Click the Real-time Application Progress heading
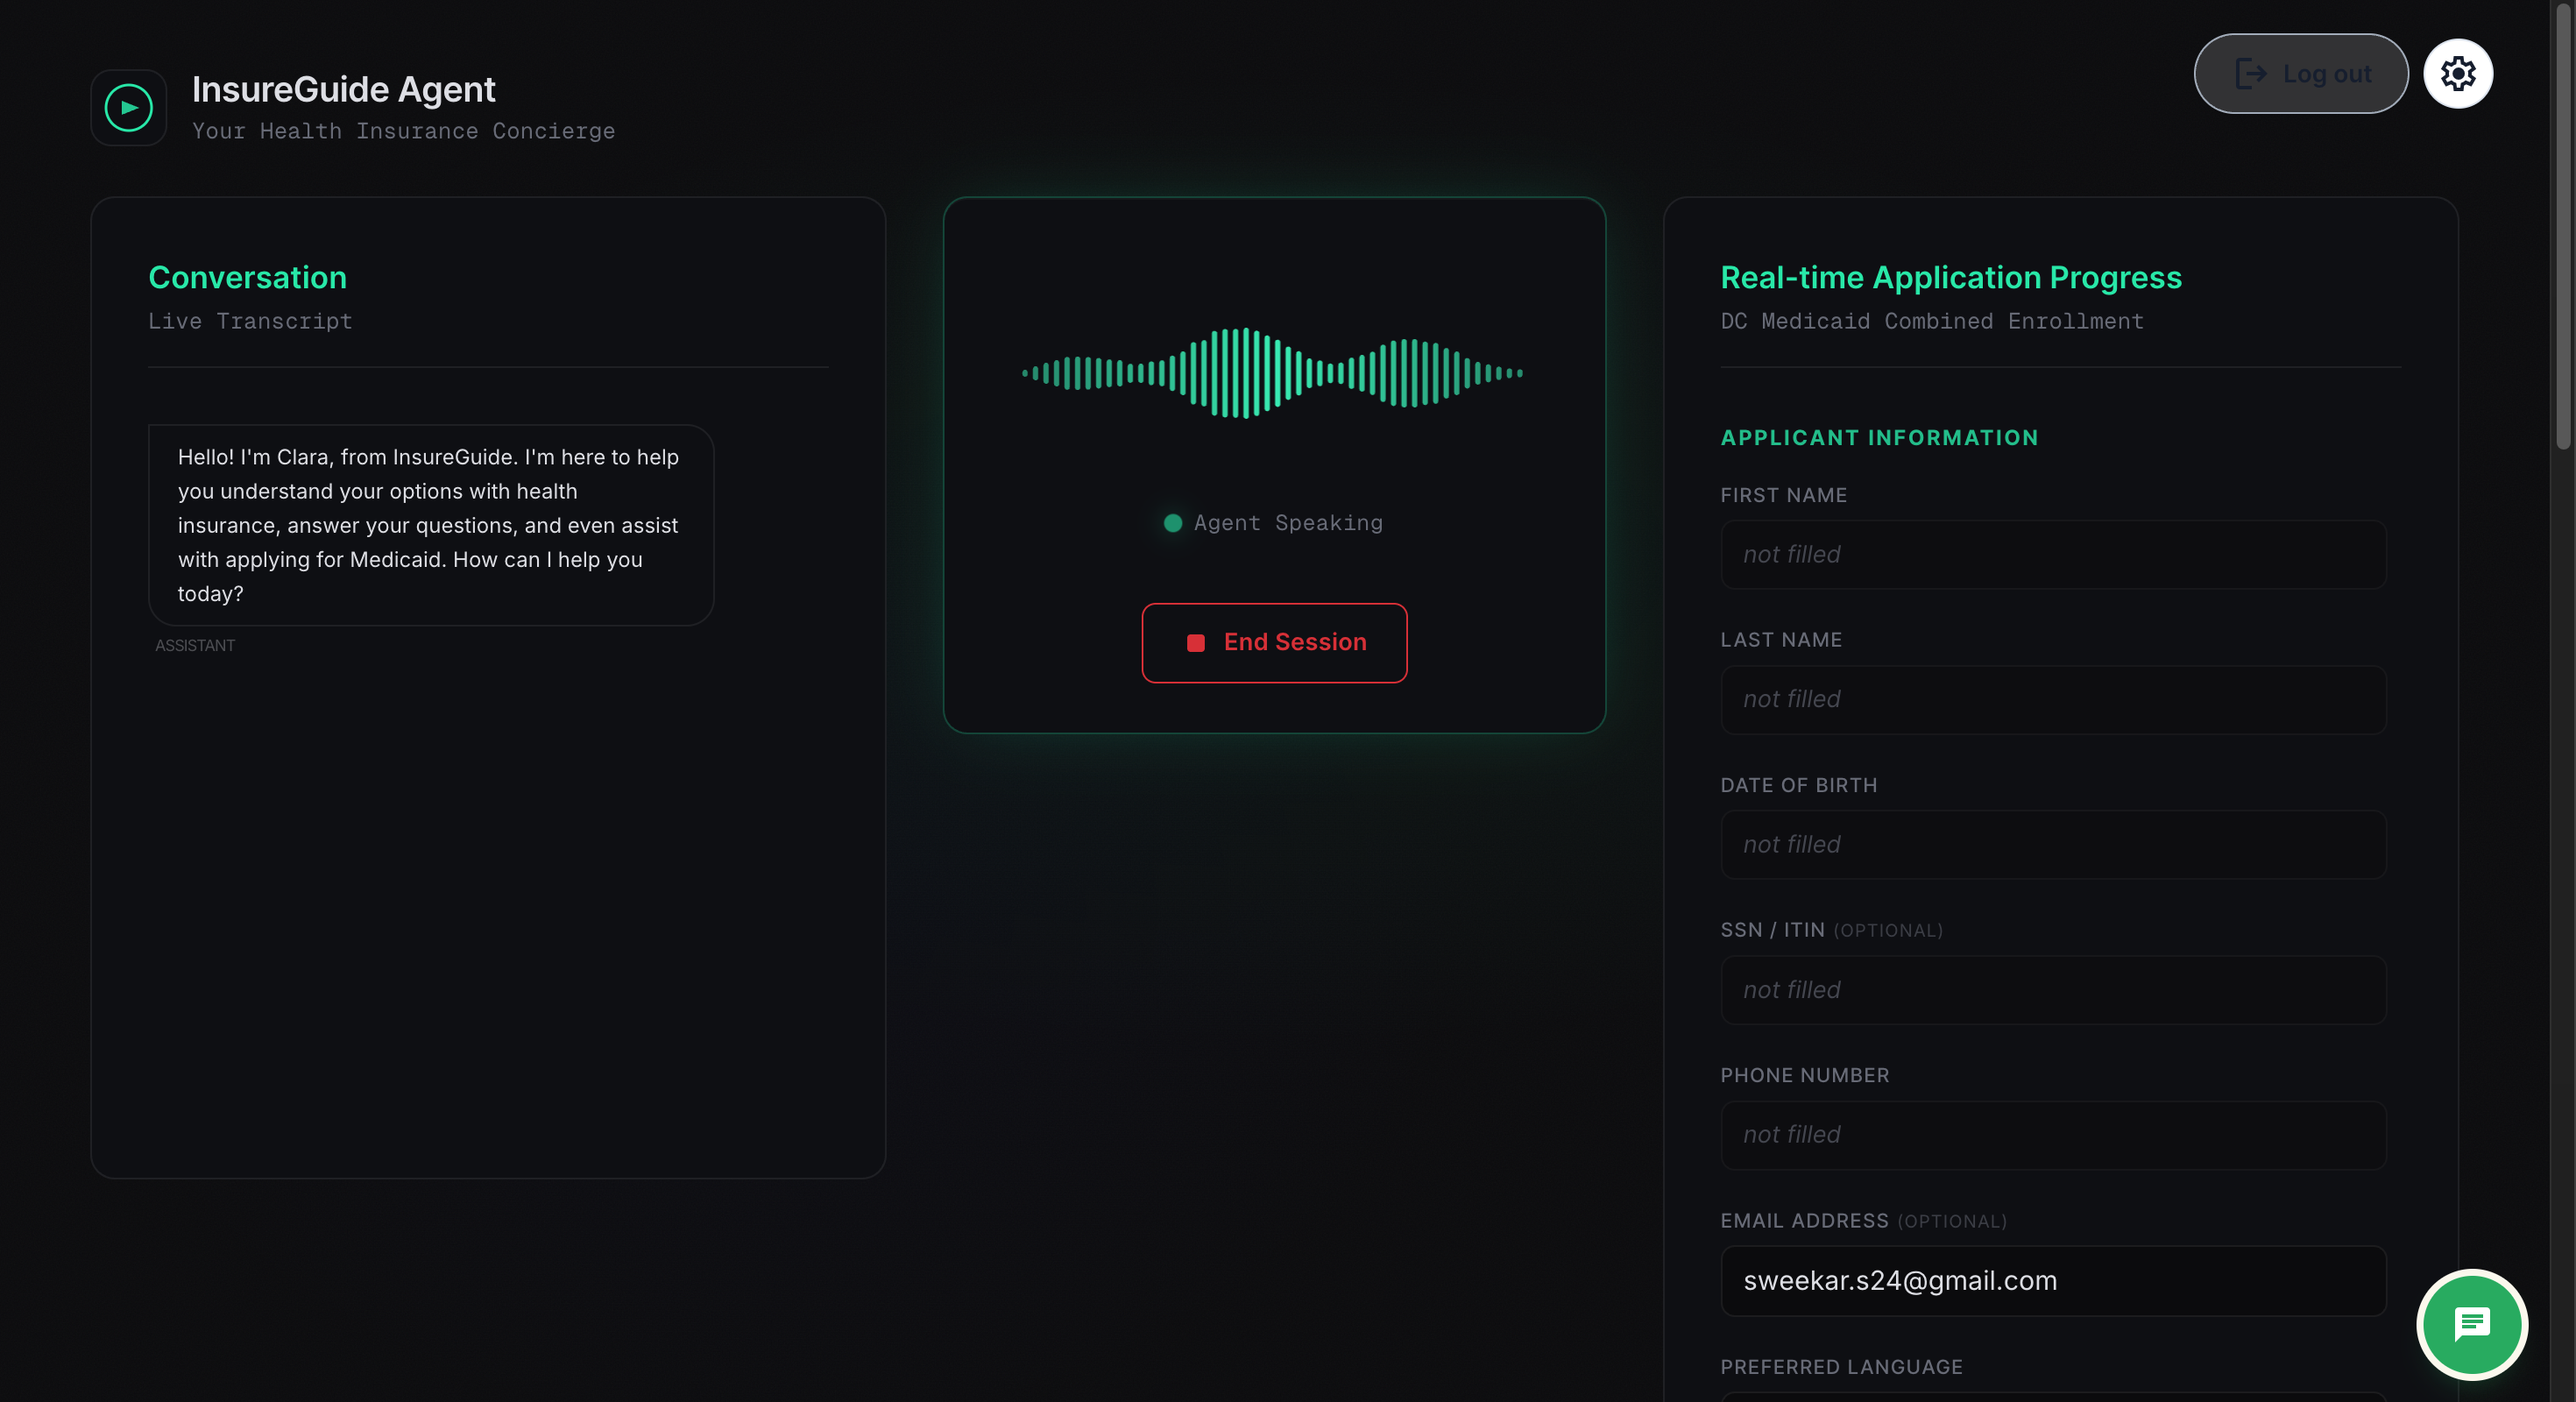 [x=1950, y=277]
